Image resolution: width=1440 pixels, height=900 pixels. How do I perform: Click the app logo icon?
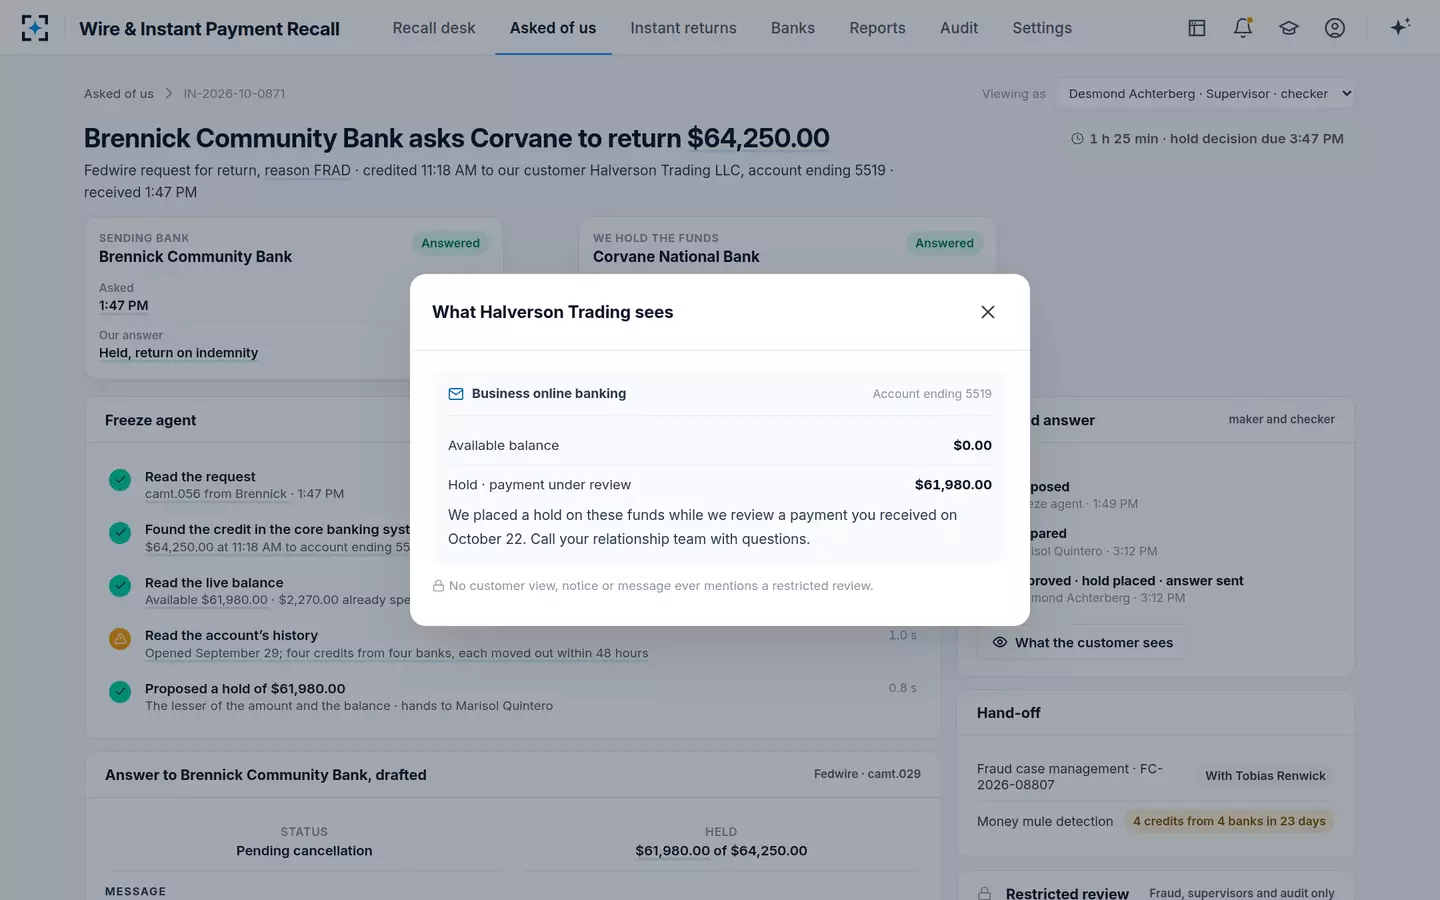tap(35, 28)
